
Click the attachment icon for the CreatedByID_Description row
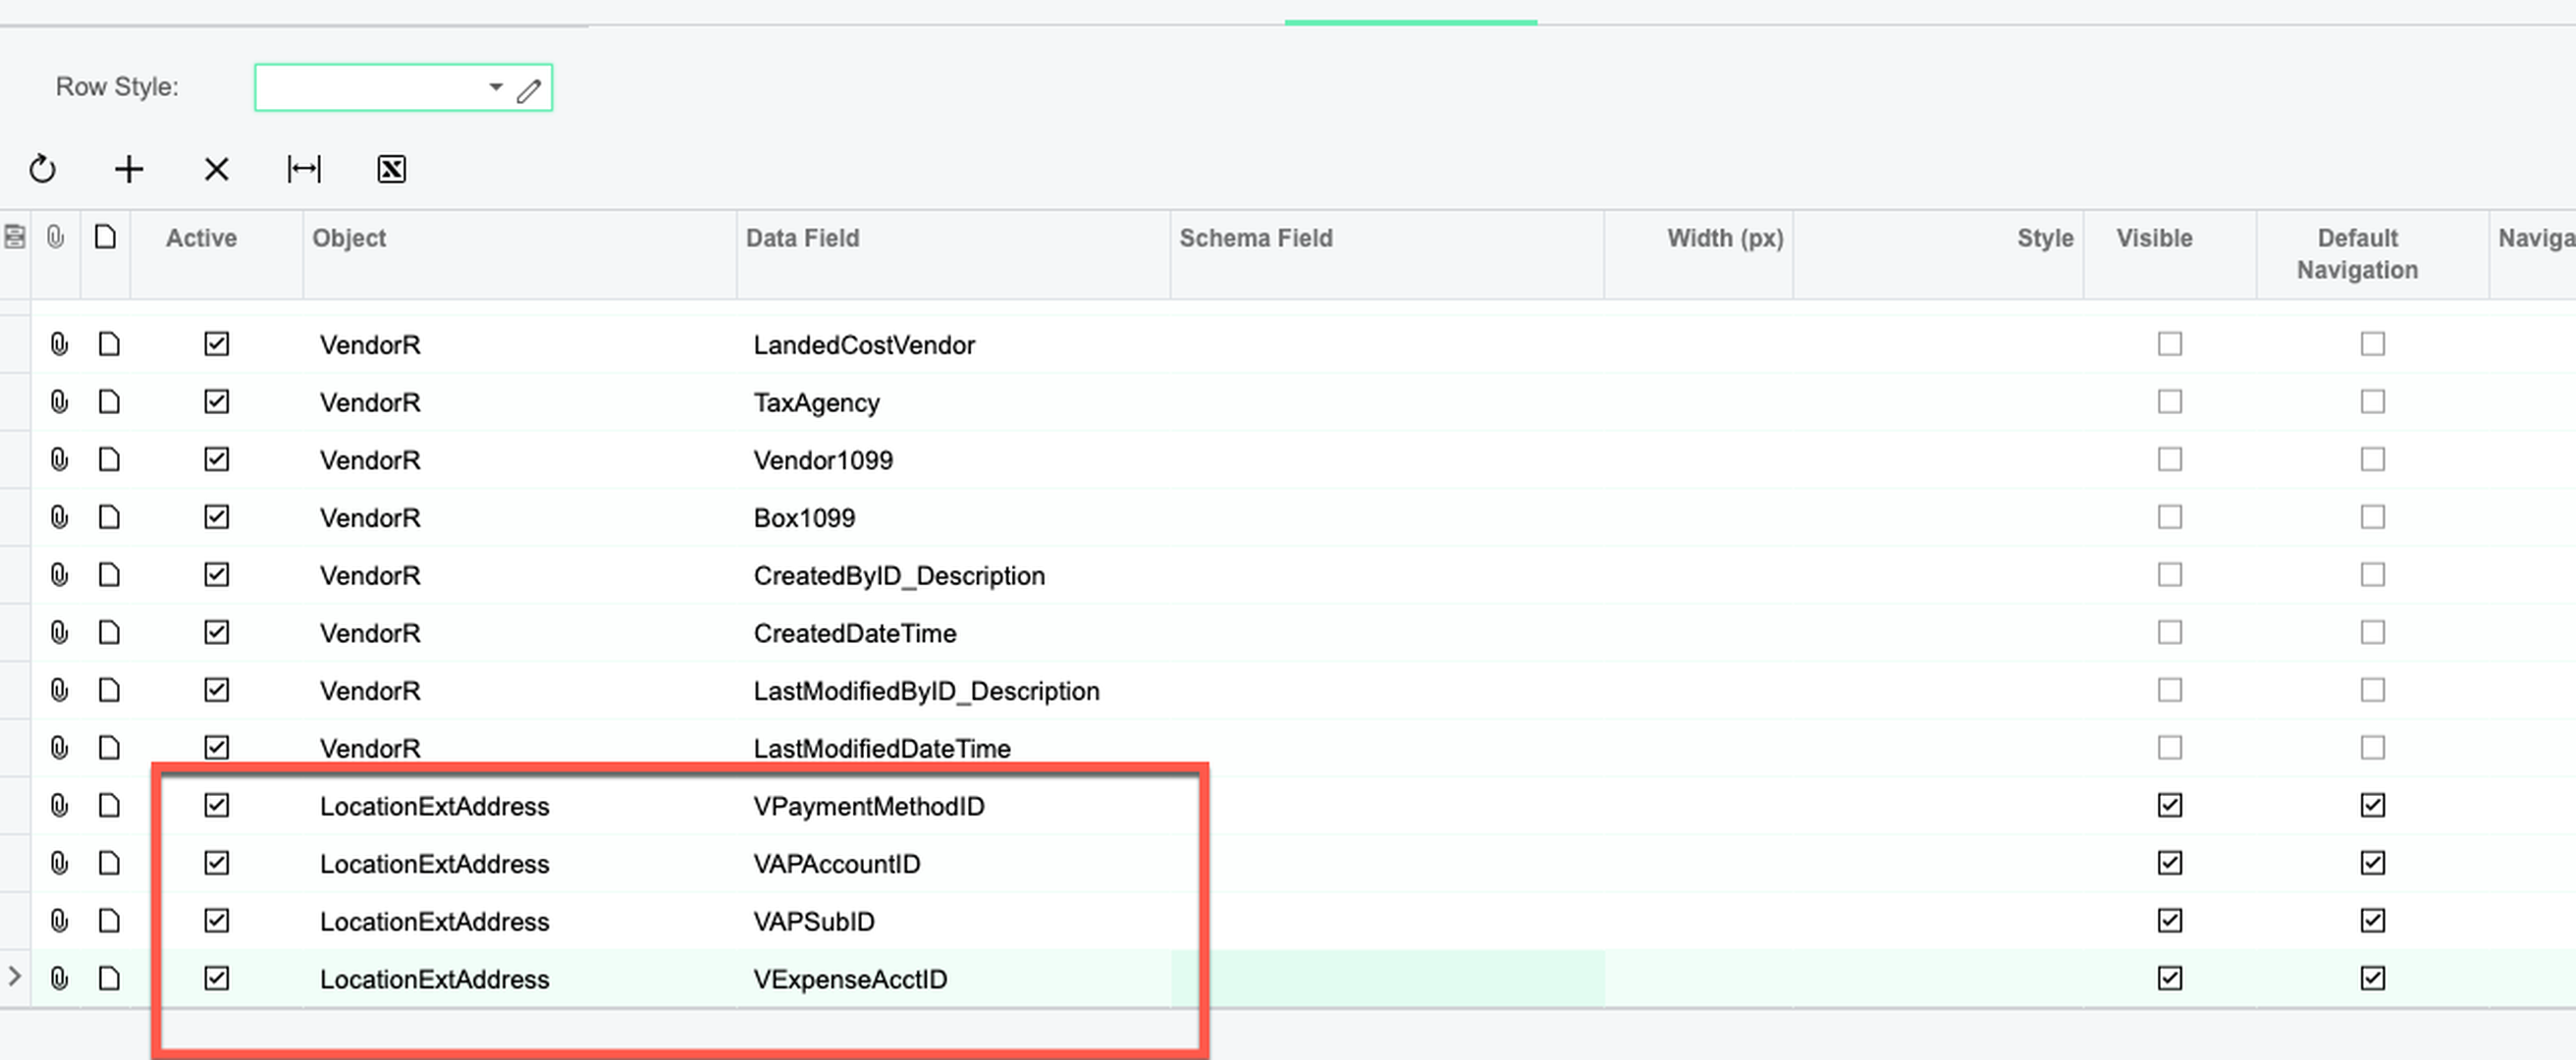point(59,575)
